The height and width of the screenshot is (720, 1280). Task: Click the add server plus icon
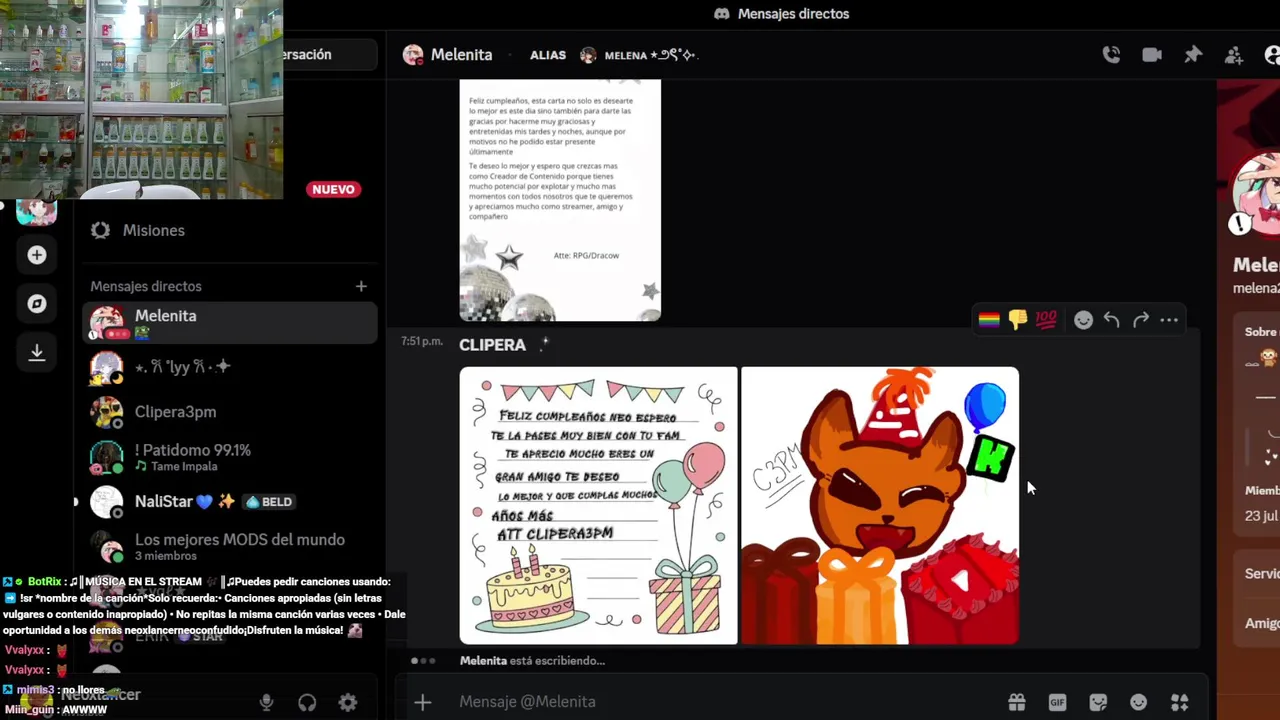click(x=37, y=255)
